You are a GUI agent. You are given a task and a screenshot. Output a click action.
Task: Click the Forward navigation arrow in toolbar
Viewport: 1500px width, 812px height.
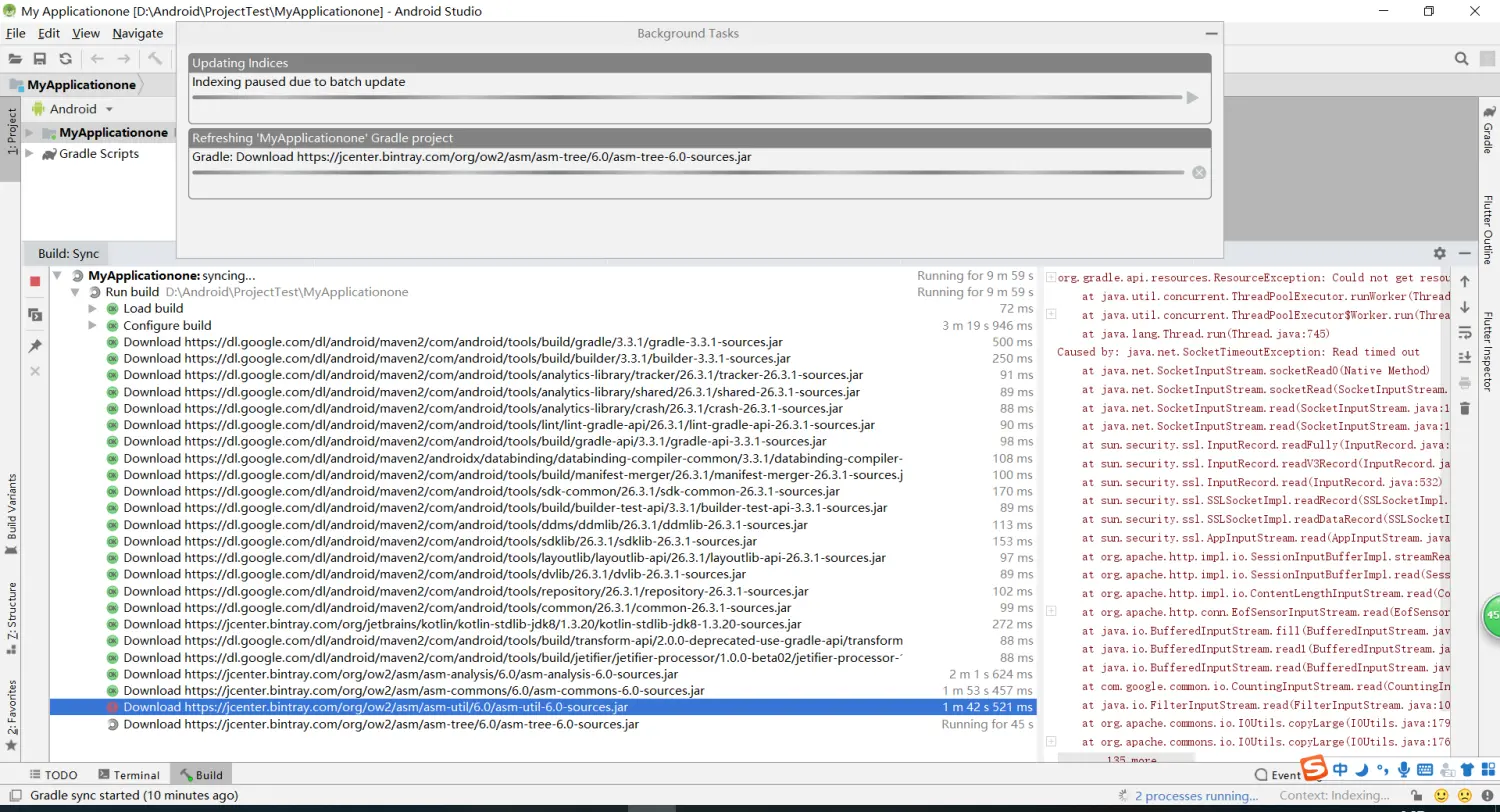124,59
